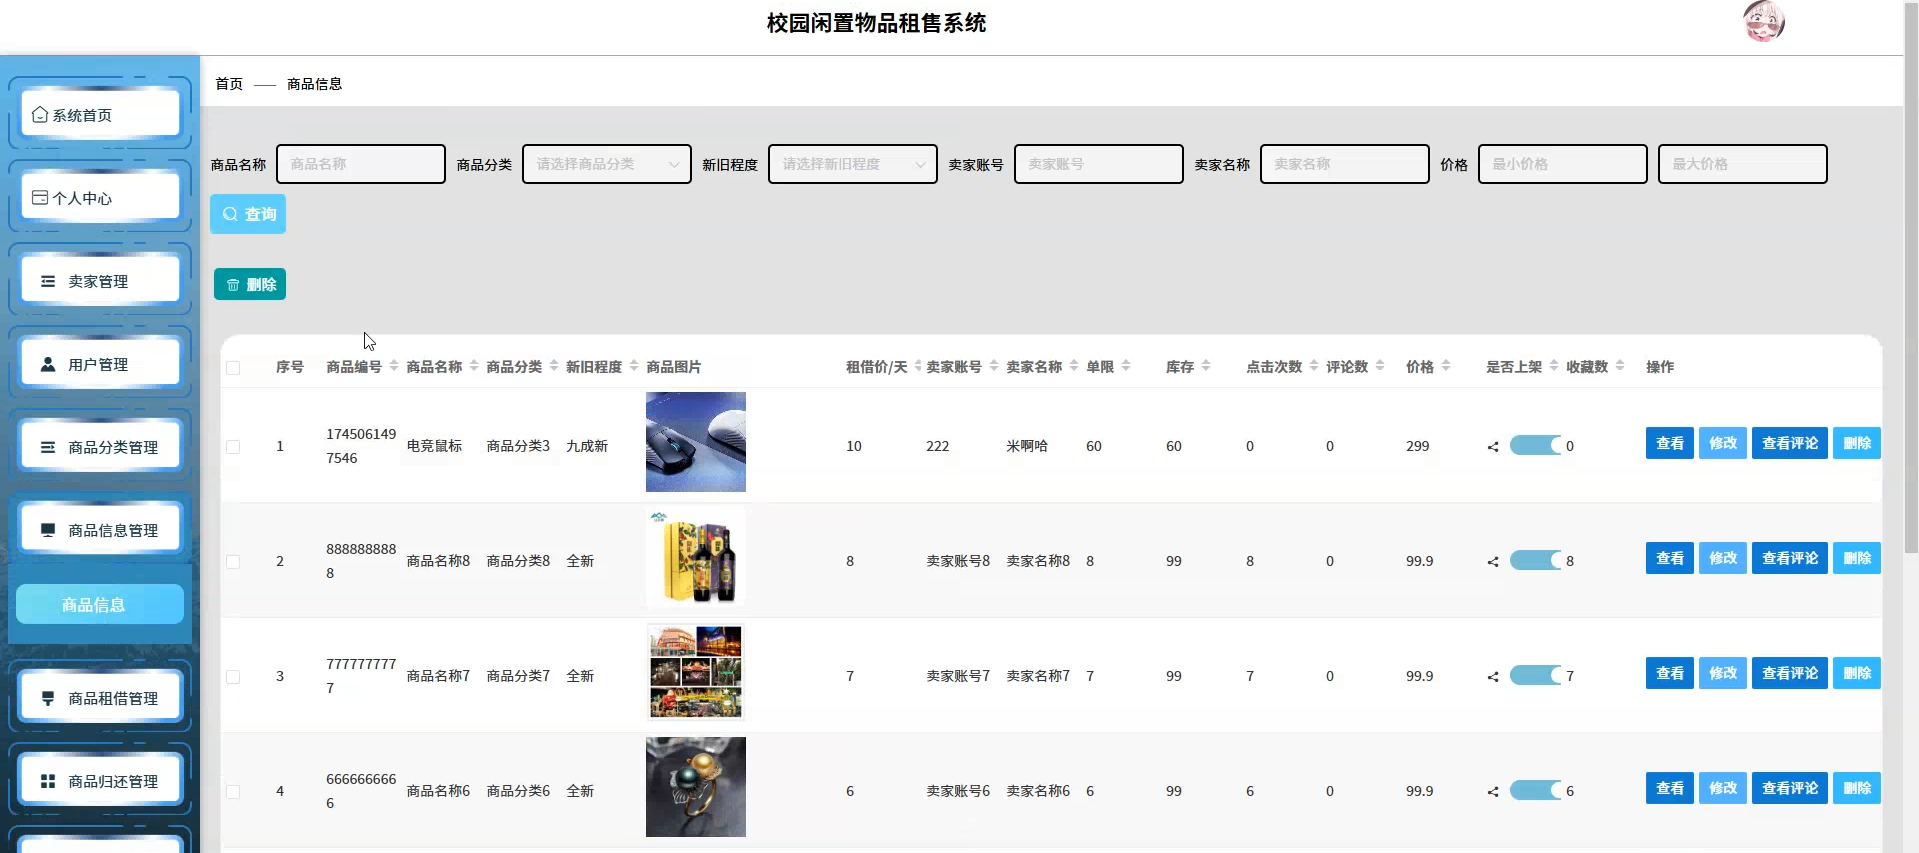1919x853 pixels.
Task: Open the 新旧程度 dropdown filter
Action: point(853,164)
